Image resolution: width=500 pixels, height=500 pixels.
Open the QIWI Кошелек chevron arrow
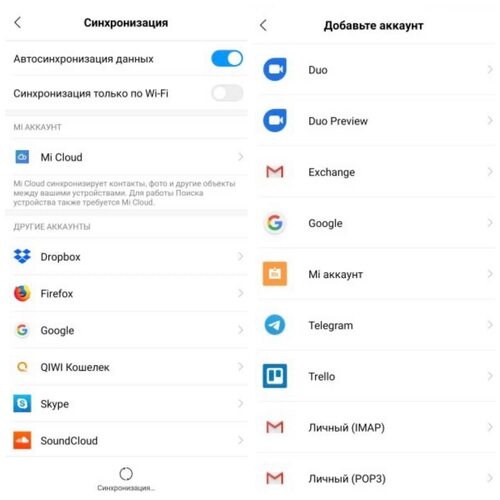tap(241, 367)
